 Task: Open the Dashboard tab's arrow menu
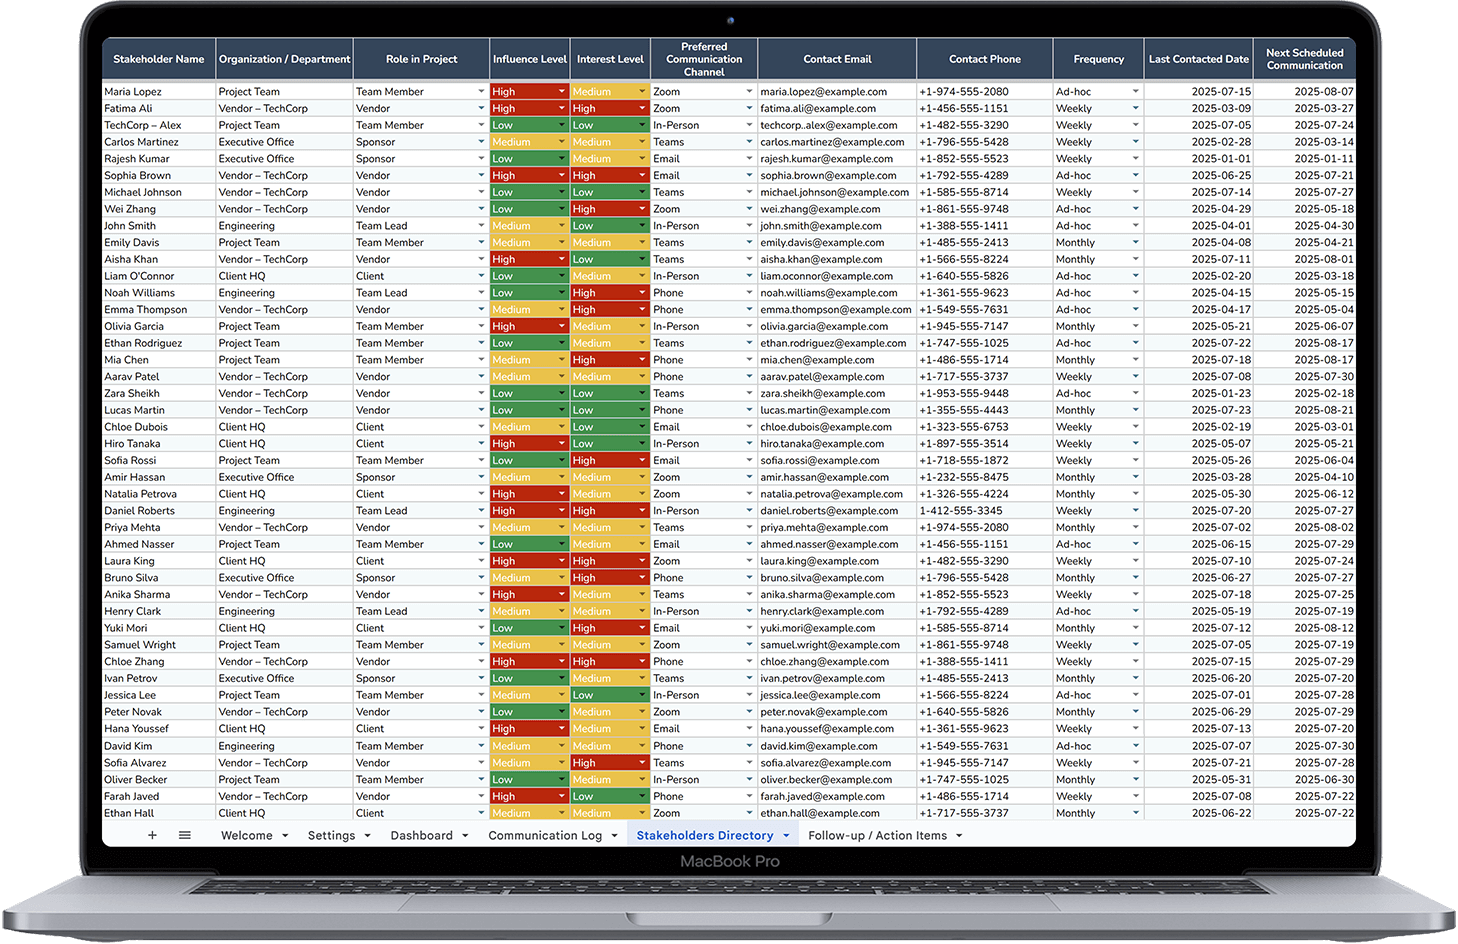tap(465, 836)
